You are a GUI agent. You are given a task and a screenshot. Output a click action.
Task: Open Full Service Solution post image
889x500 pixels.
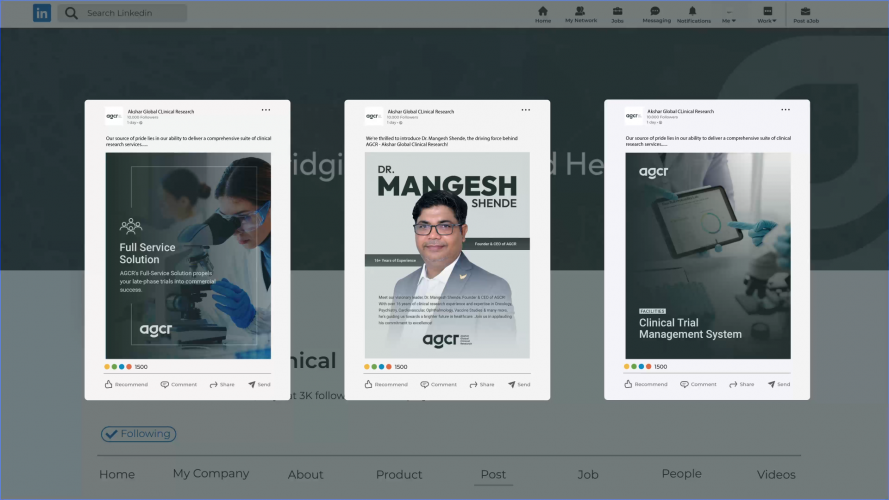pos(188,255)
